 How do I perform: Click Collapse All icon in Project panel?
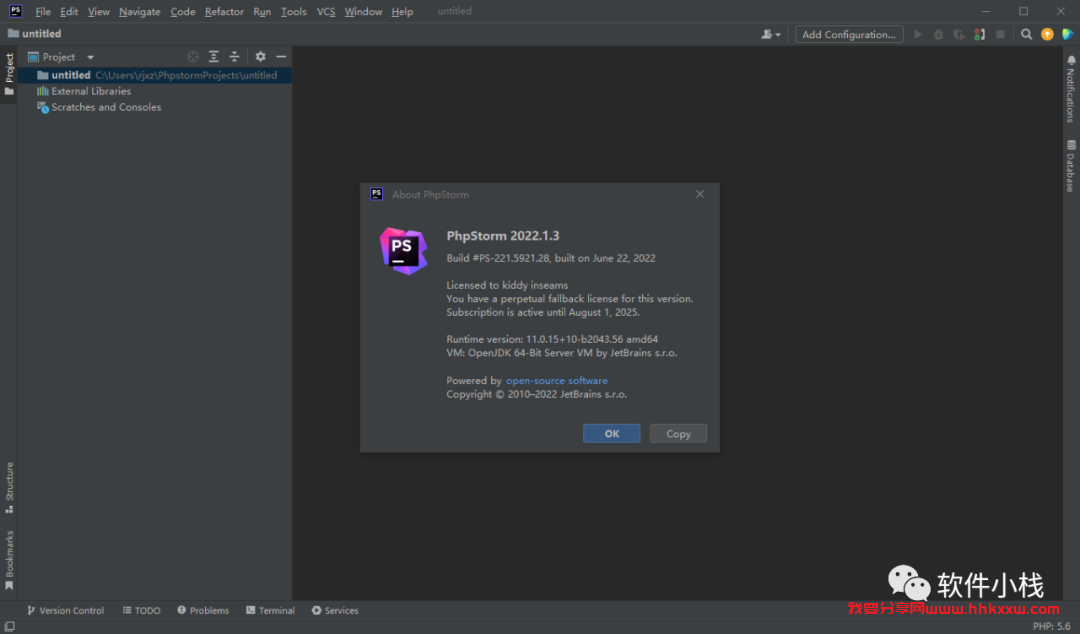click(x=234, y=57)
